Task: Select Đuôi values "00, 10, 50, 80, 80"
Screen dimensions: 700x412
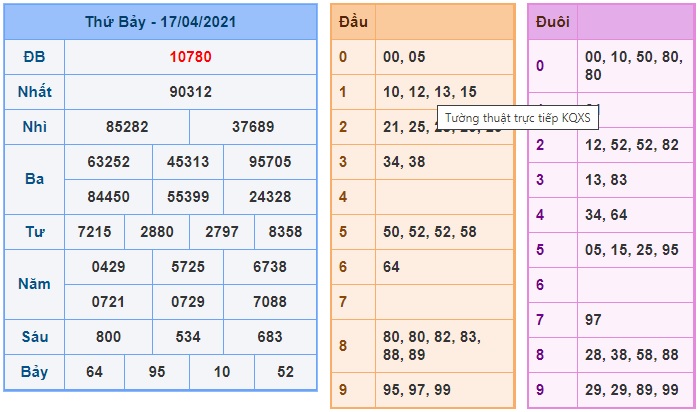Action: (x=634, y=66)
